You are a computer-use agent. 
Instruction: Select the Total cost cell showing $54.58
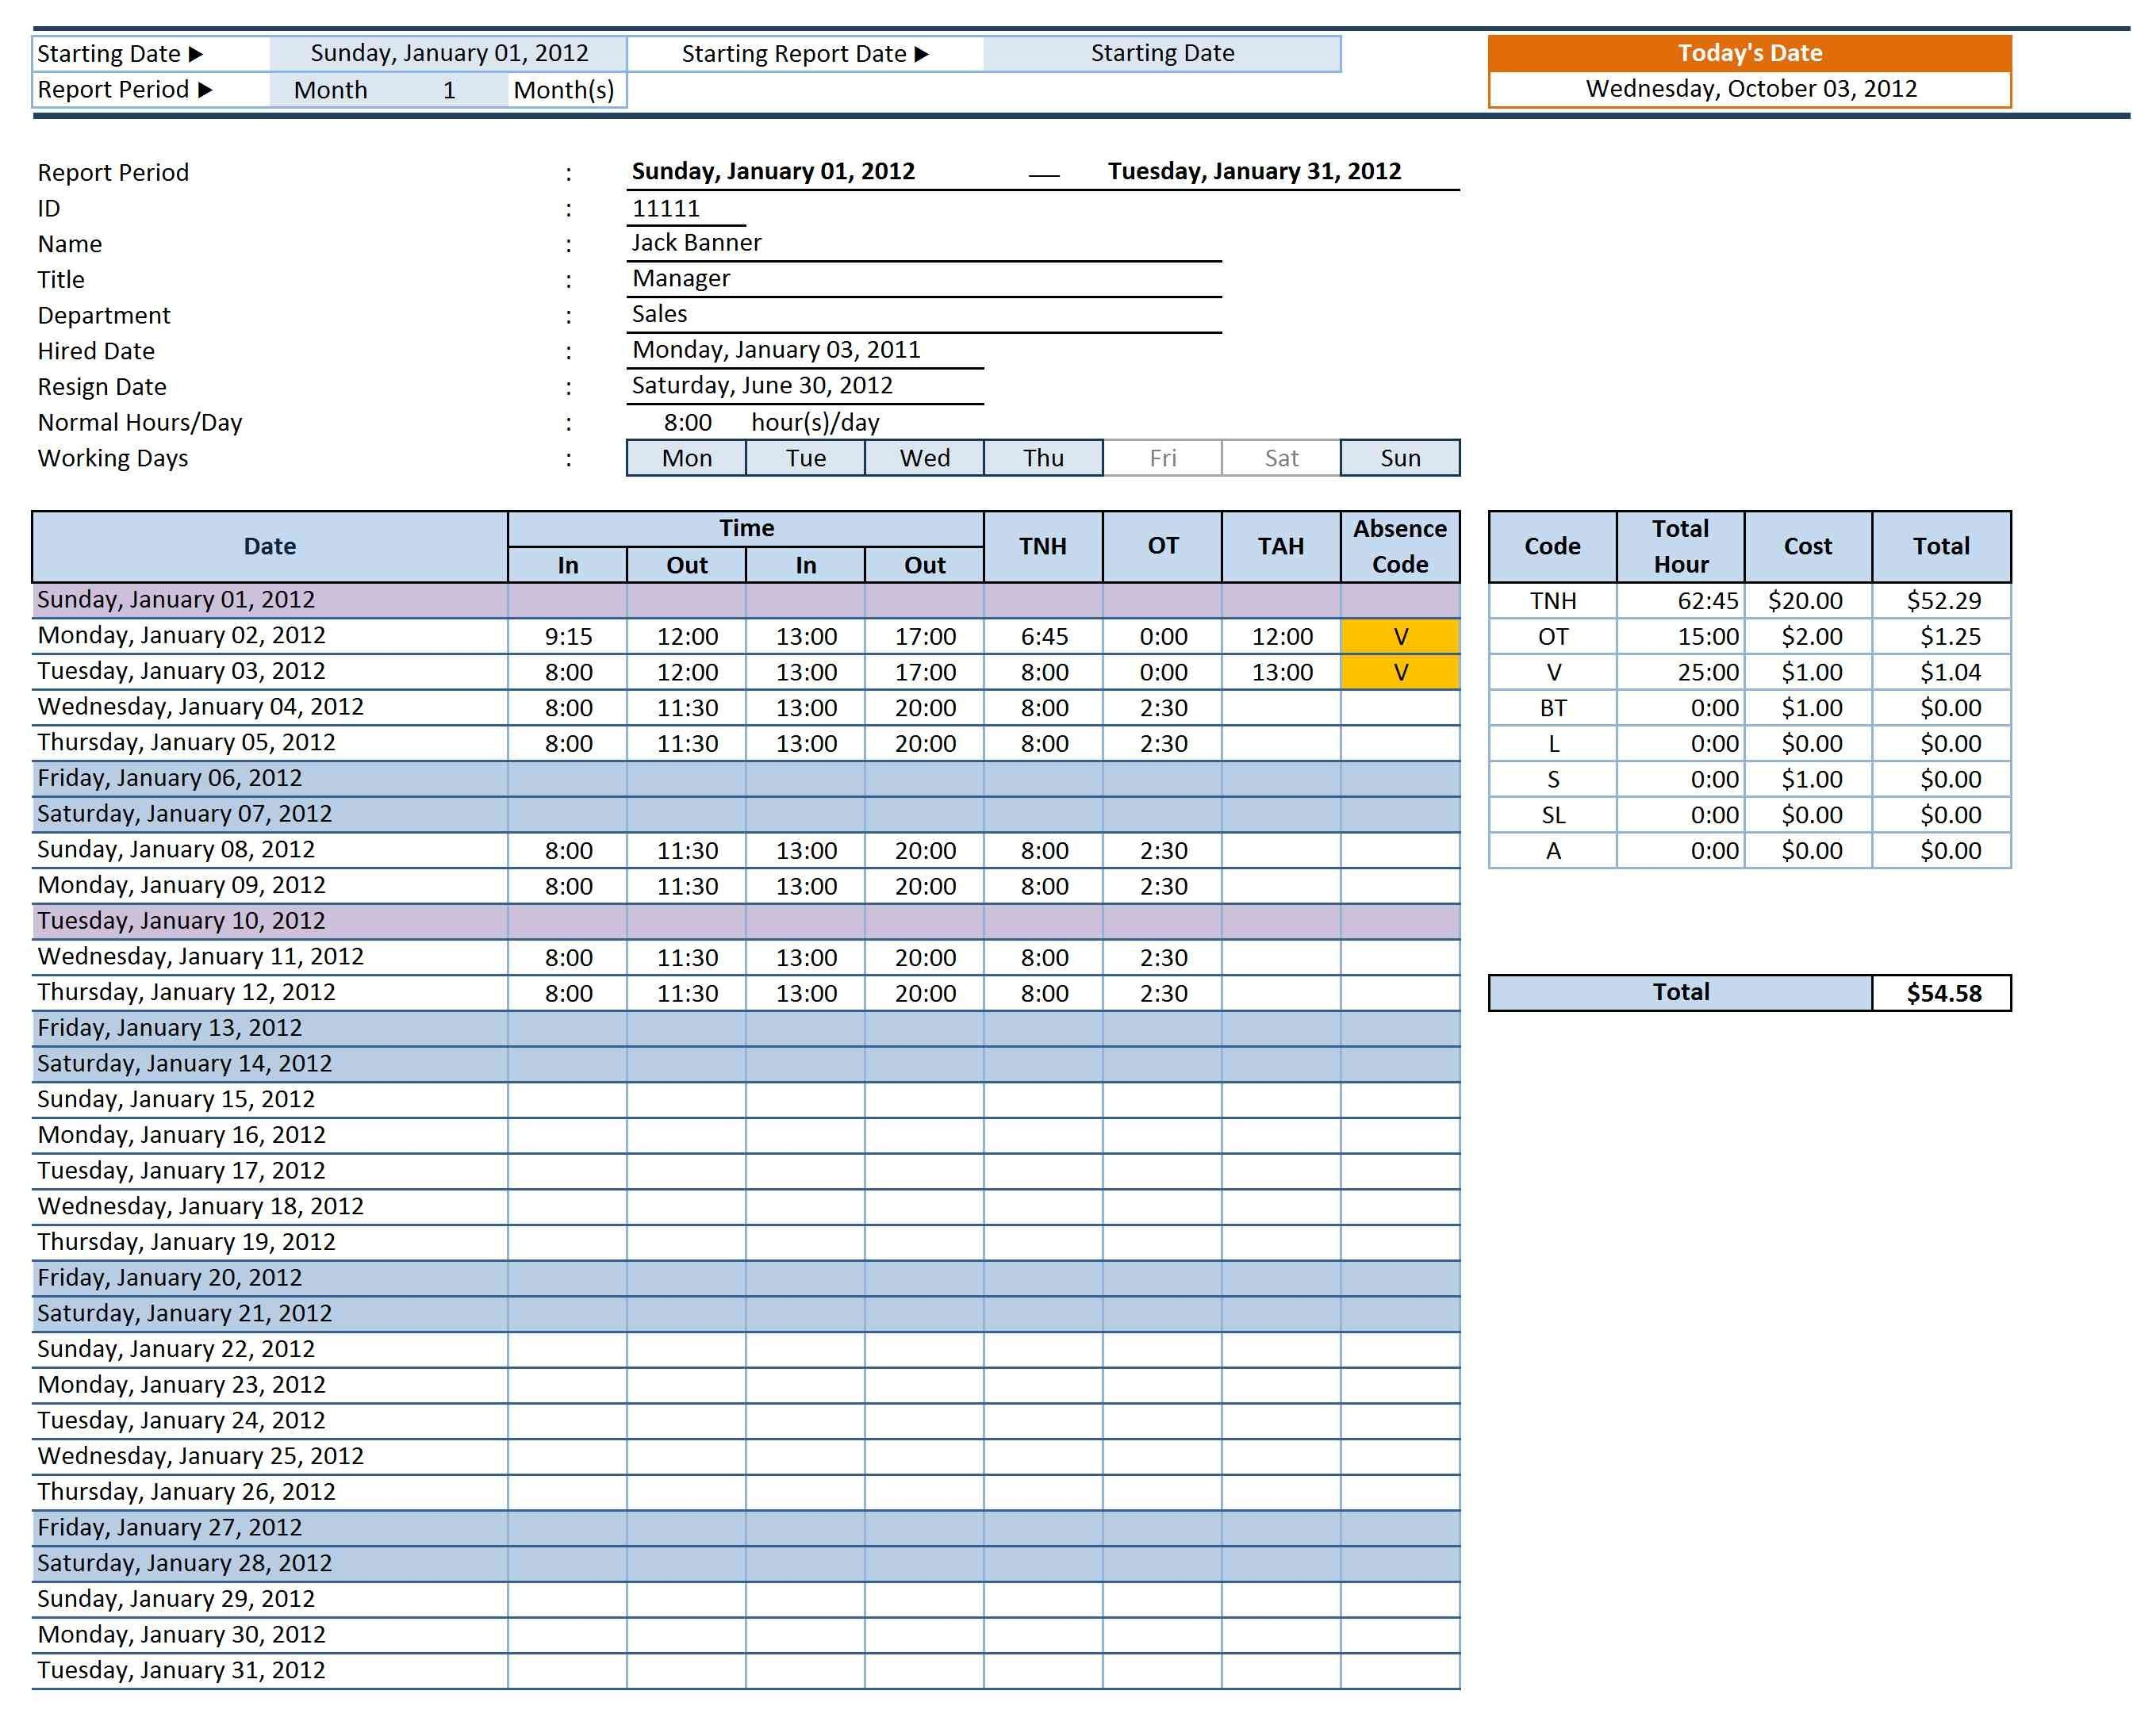pyautogui.click(x=1940, y=992)
